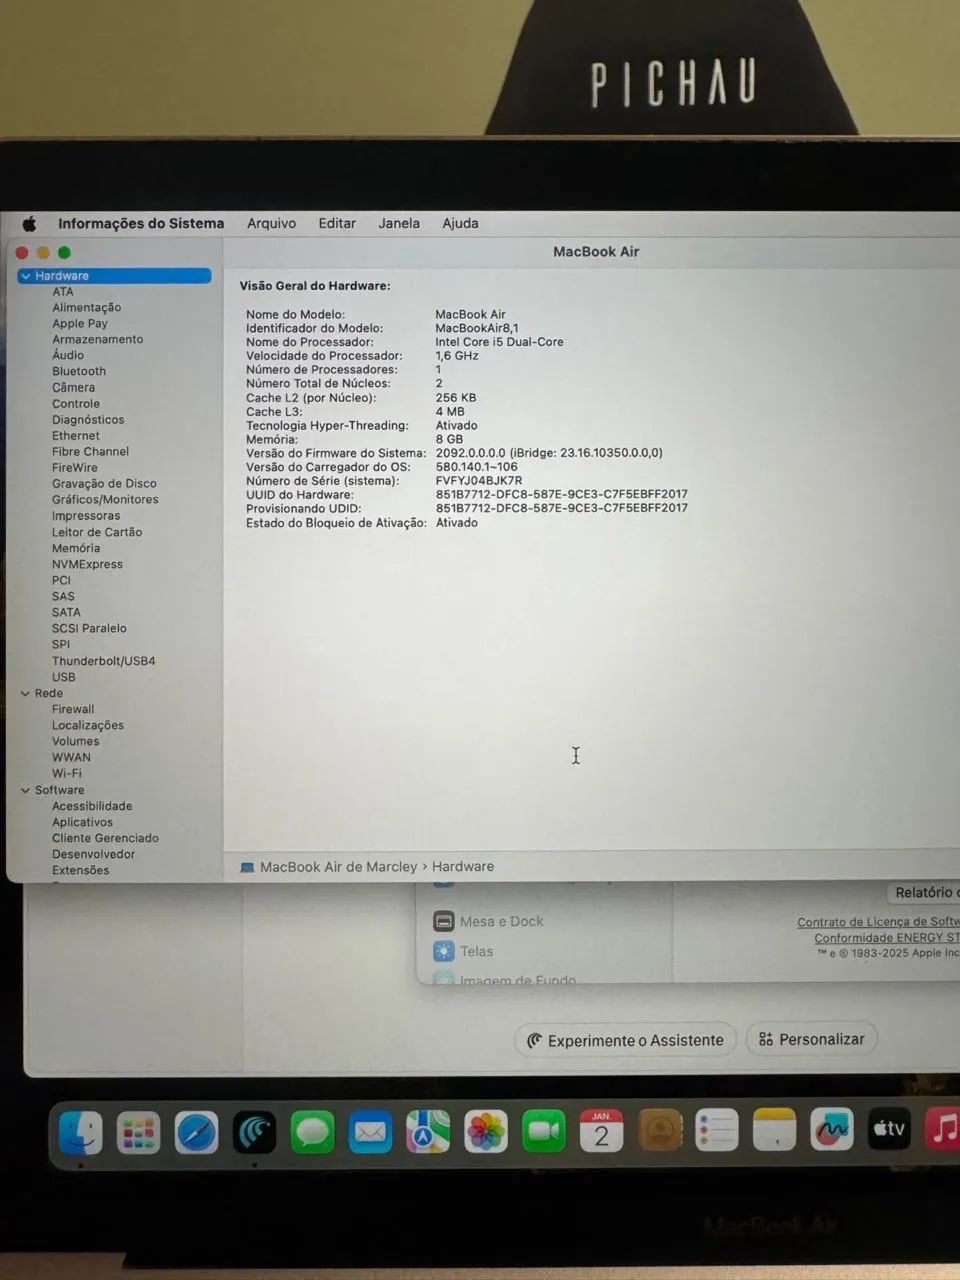The width and height of the screenshot is (960, 1280).
Task: Open Music app in the Dock
Action: point(943,1128)
